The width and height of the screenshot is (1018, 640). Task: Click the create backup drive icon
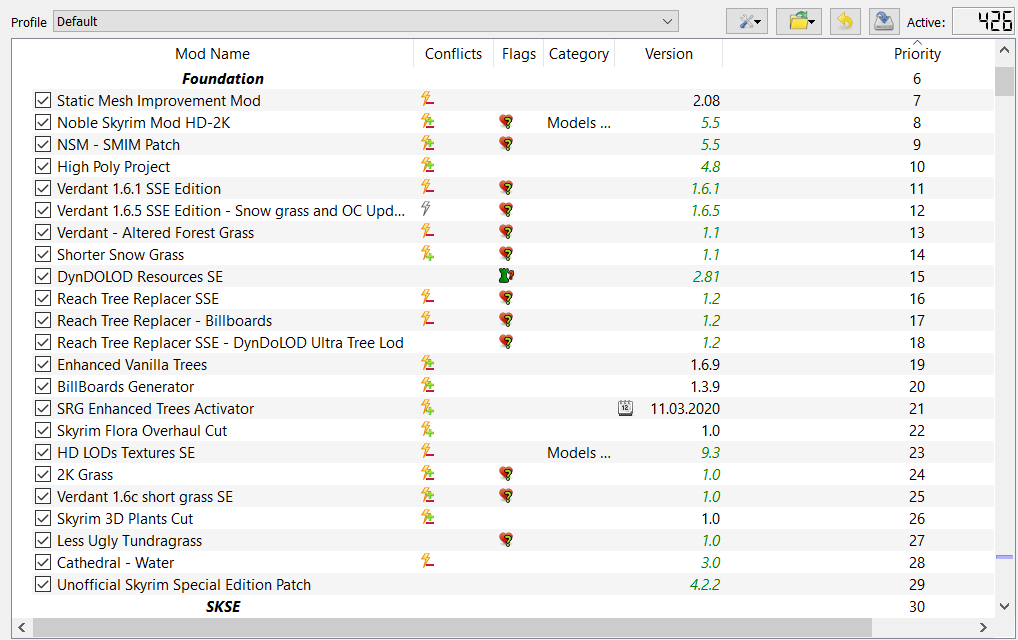click(884, 22)
